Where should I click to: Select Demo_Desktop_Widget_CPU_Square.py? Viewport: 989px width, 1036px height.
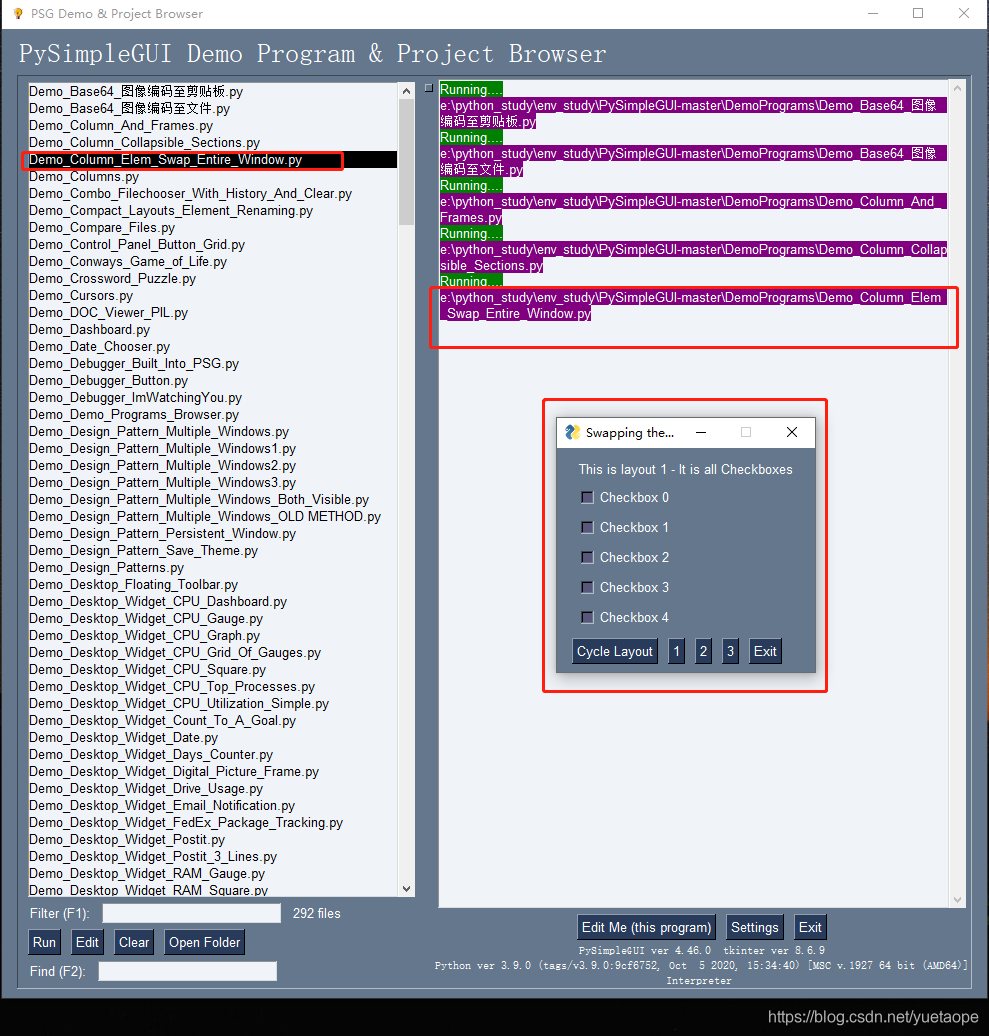[147, 669]
